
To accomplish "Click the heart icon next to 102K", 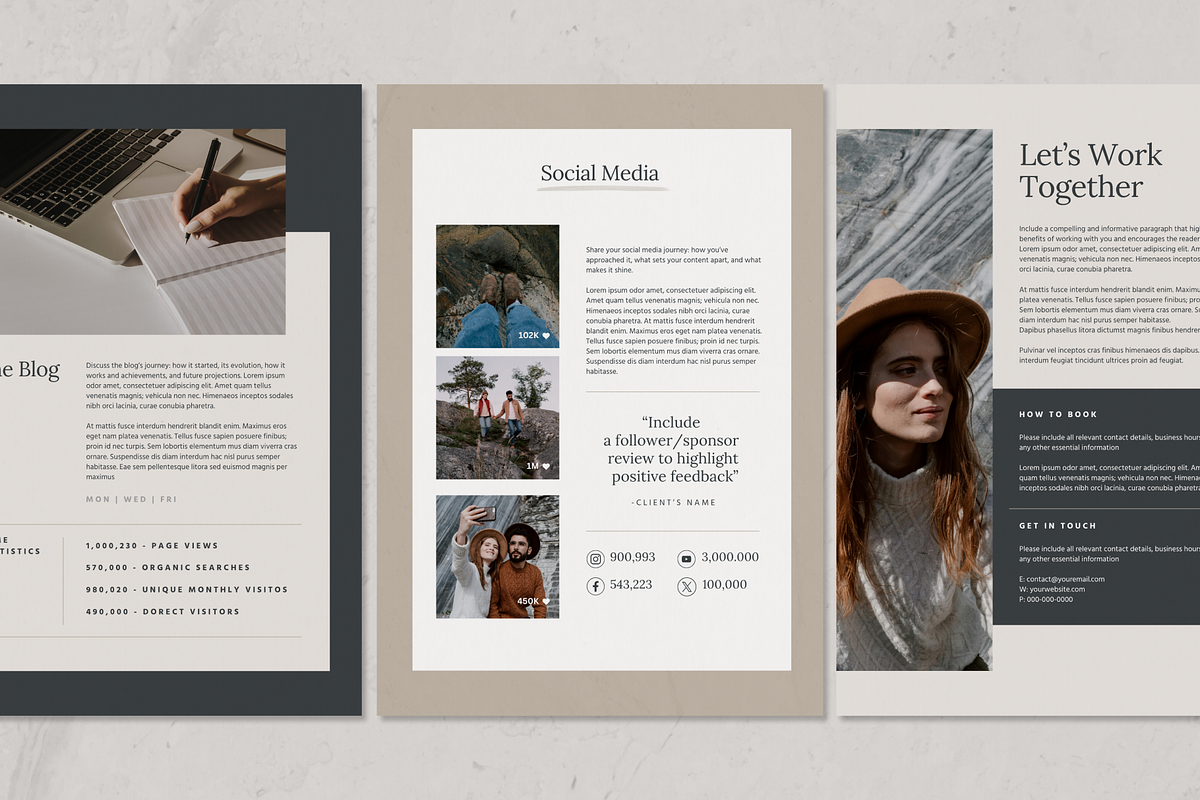I will (546, 337).
